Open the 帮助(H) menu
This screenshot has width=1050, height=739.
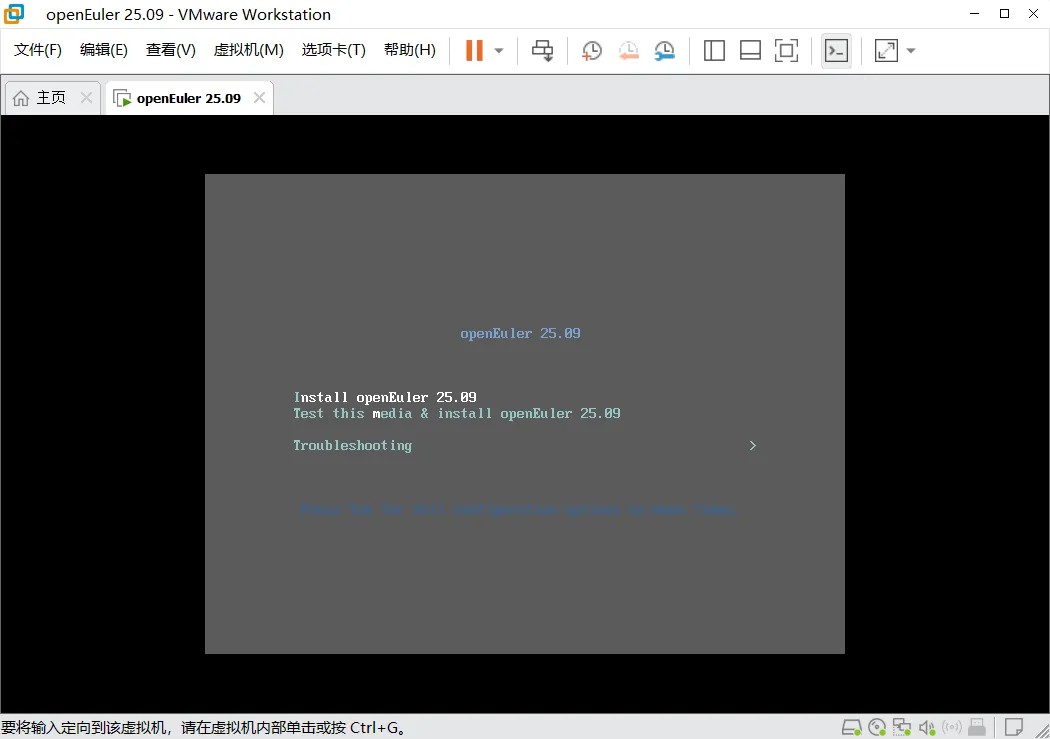point(410,50)
